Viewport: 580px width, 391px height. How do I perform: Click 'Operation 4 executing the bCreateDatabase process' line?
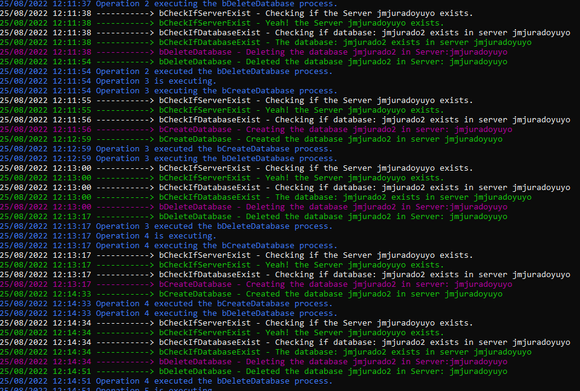click(x=169, y=245)
